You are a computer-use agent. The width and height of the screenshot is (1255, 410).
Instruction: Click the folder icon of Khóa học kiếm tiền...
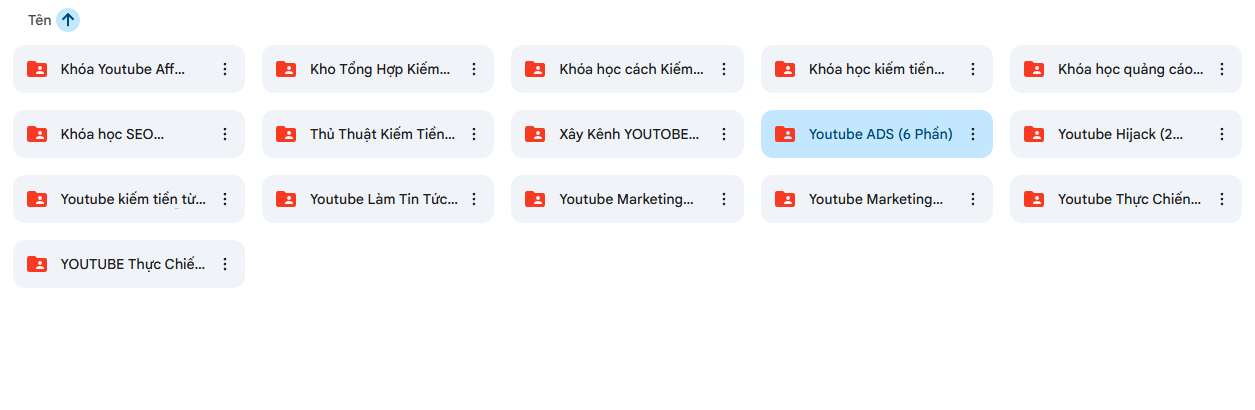coord(785,69)
